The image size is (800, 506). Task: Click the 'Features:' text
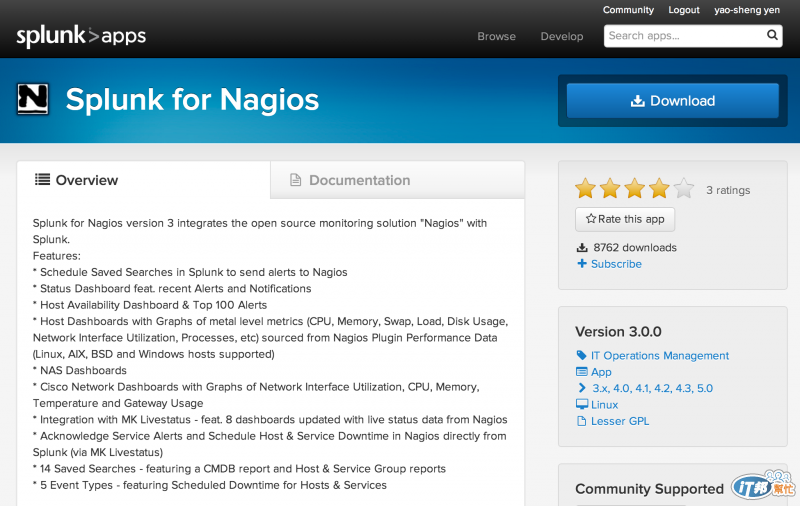pos(57,256)
